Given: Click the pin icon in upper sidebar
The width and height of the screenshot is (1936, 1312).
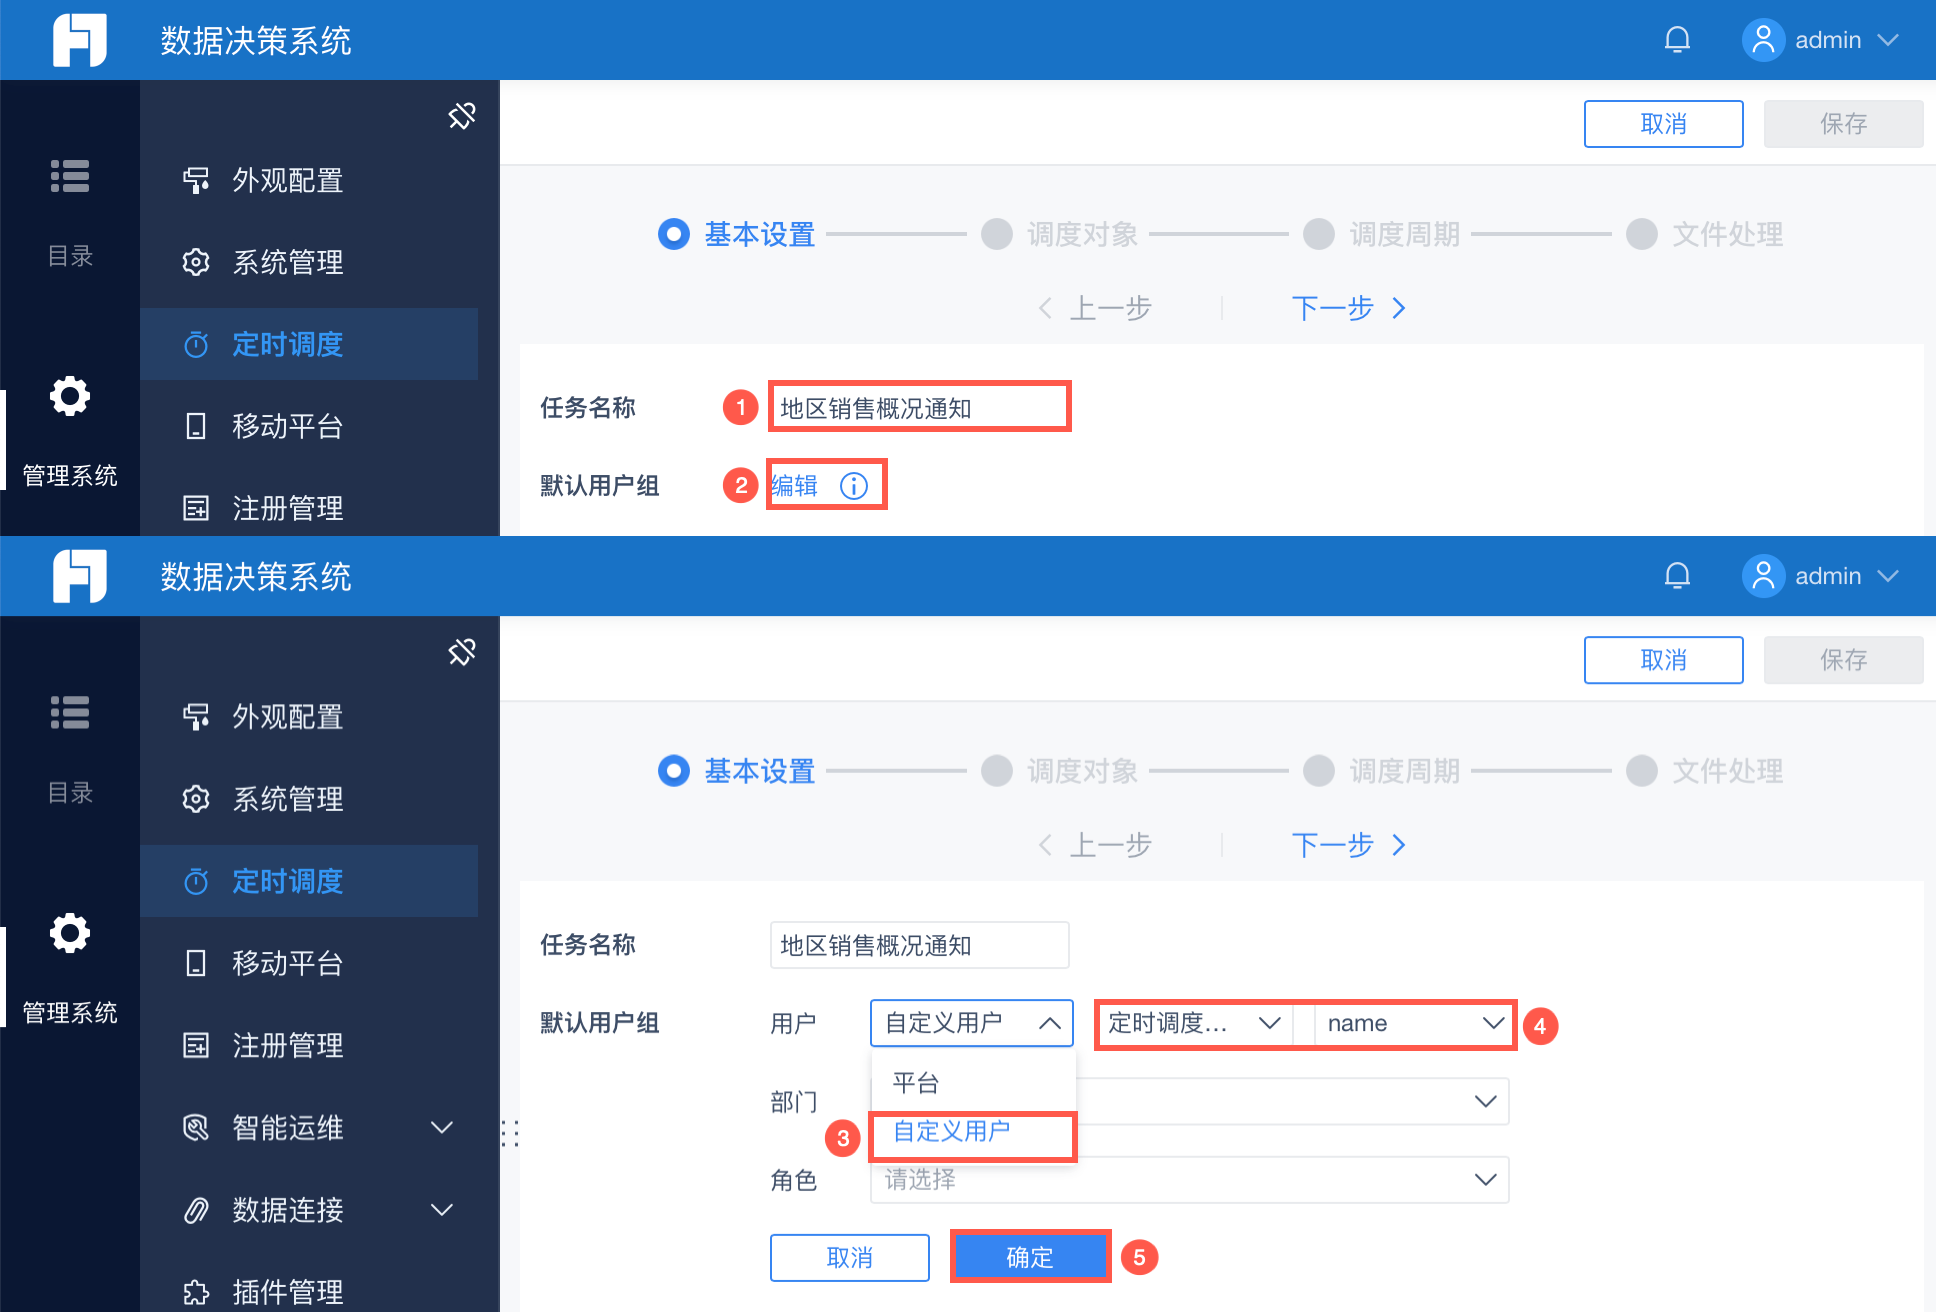Looking at the screenshot, I should 462,116.
